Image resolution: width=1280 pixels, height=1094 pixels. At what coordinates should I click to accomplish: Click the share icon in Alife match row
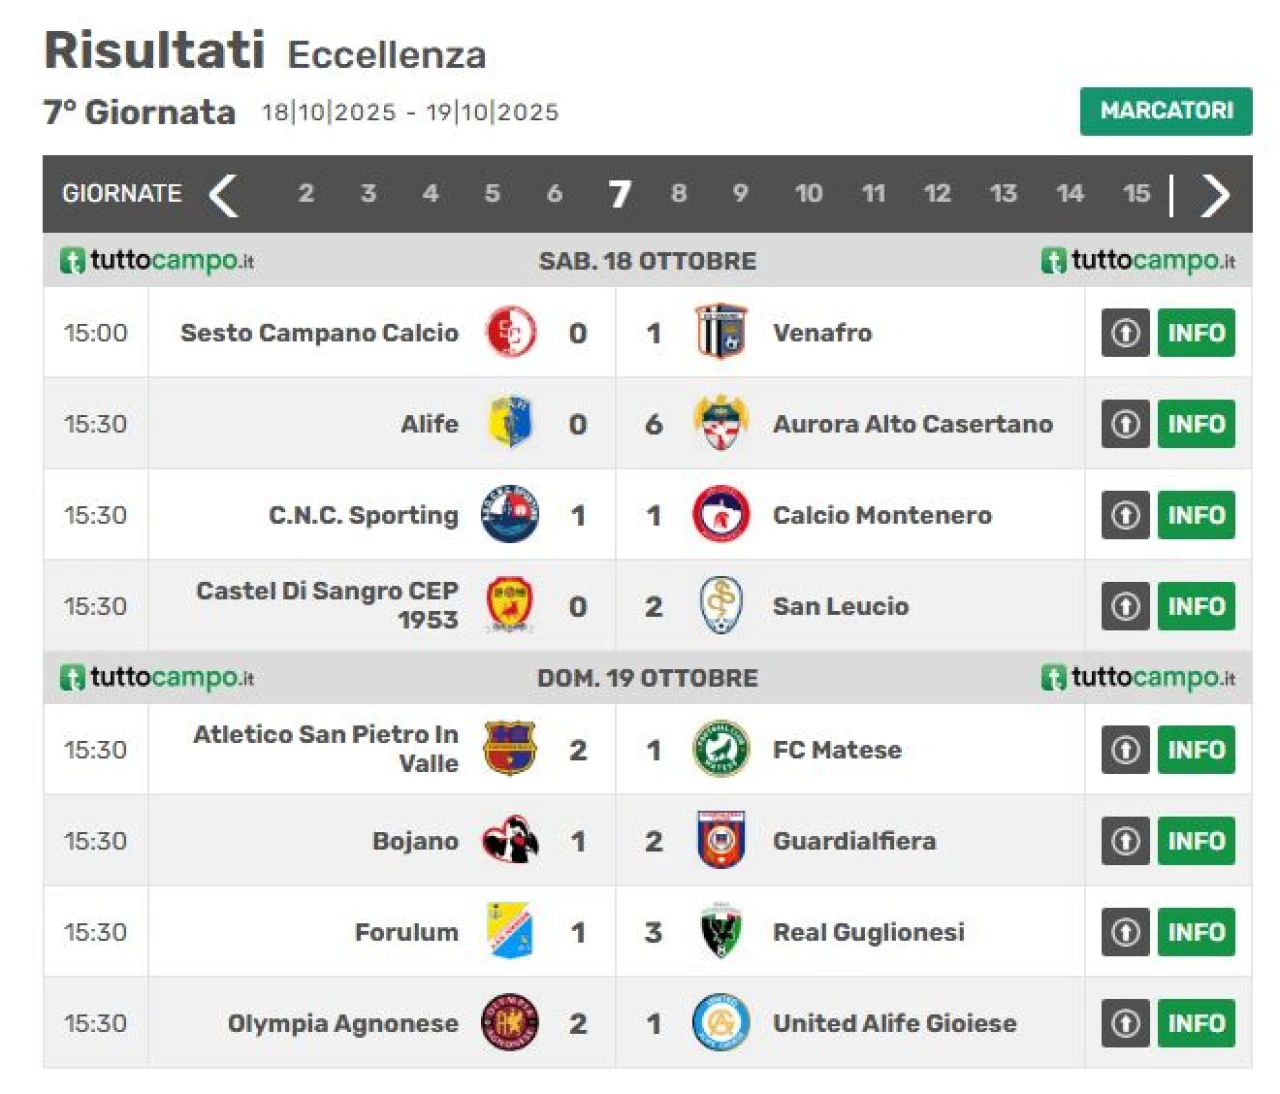click(1125, 424)
